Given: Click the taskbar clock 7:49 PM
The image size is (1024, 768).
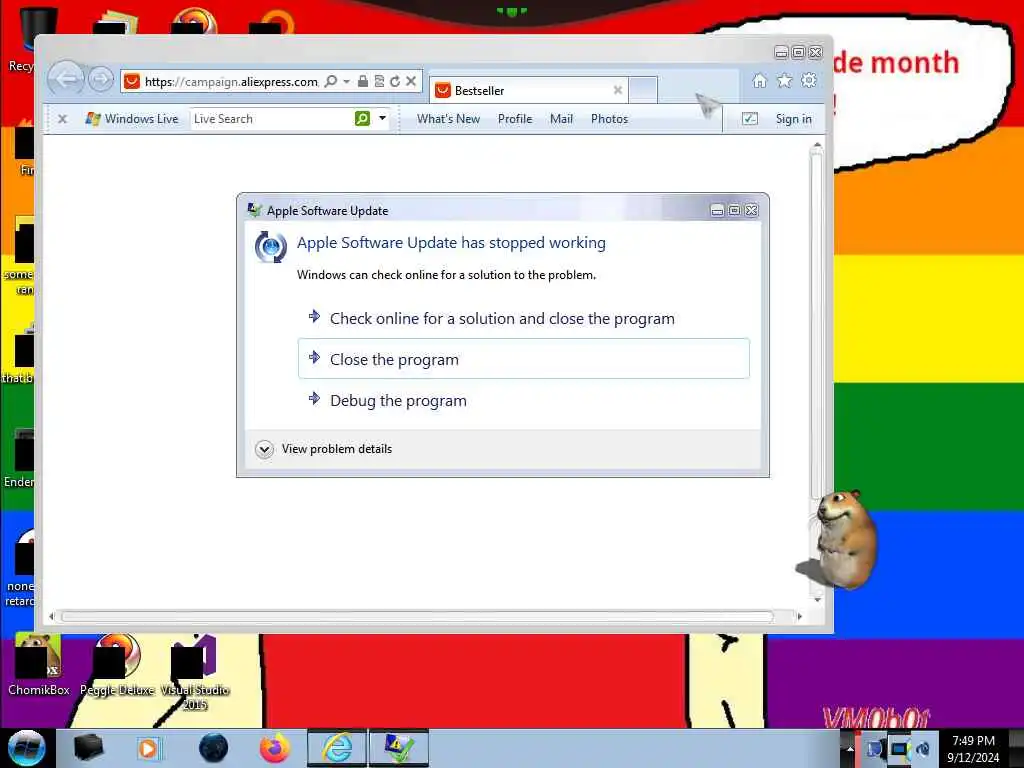Looking at the screenshot, I should [x=973, y=741].
